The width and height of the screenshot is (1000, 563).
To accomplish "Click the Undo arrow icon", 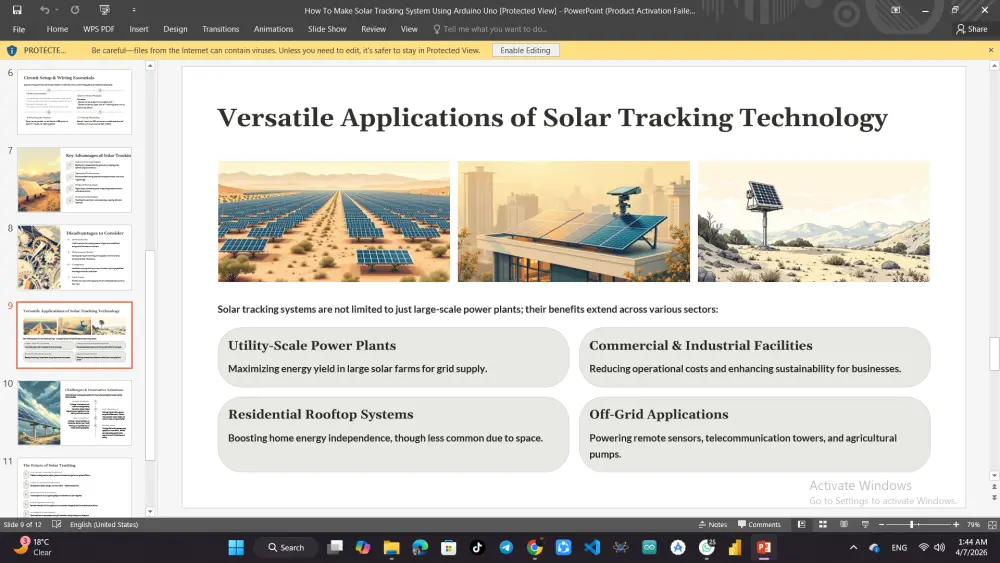I will [x=44, y=10].
